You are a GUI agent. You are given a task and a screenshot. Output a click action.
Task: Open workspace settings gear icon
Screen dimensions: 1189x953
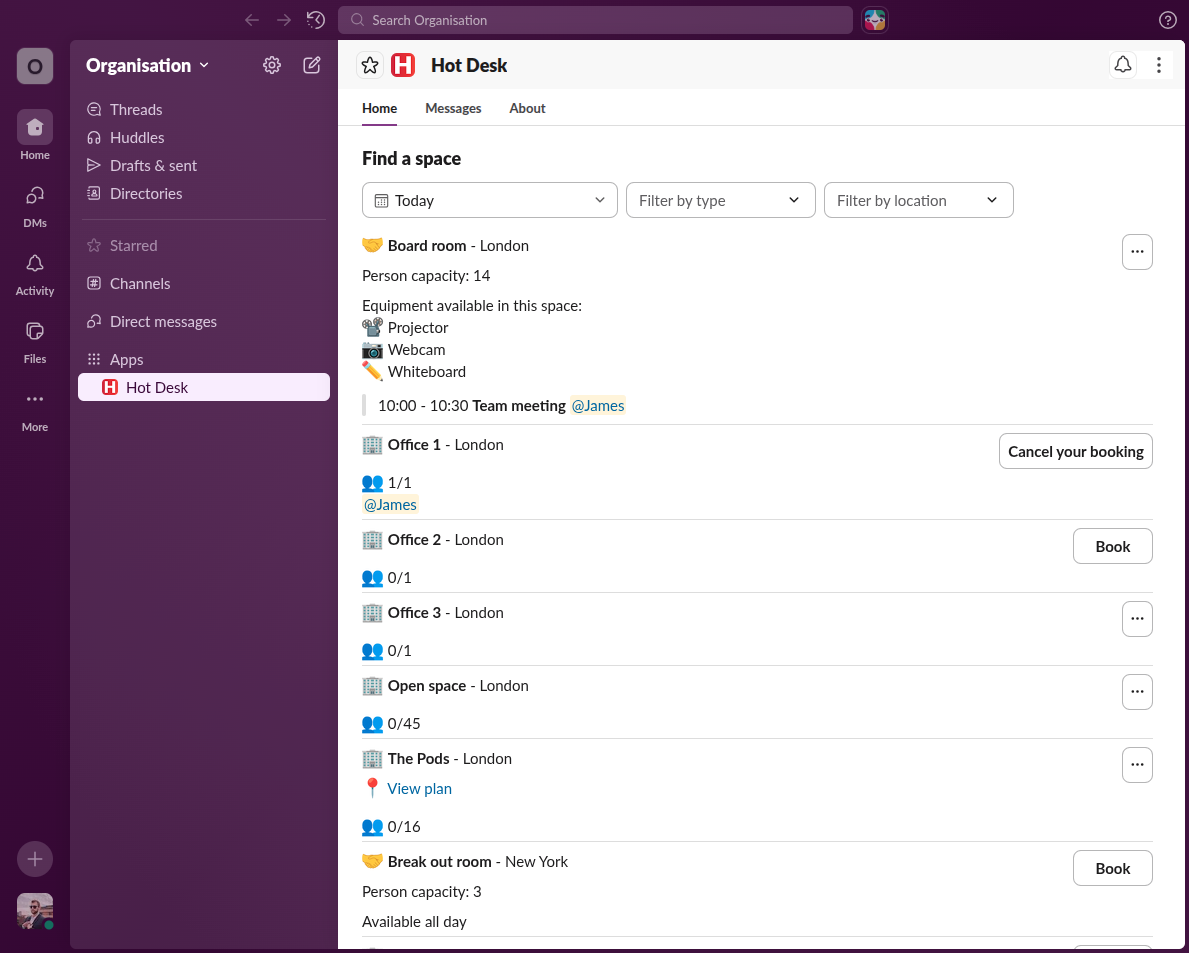point(271,65)
